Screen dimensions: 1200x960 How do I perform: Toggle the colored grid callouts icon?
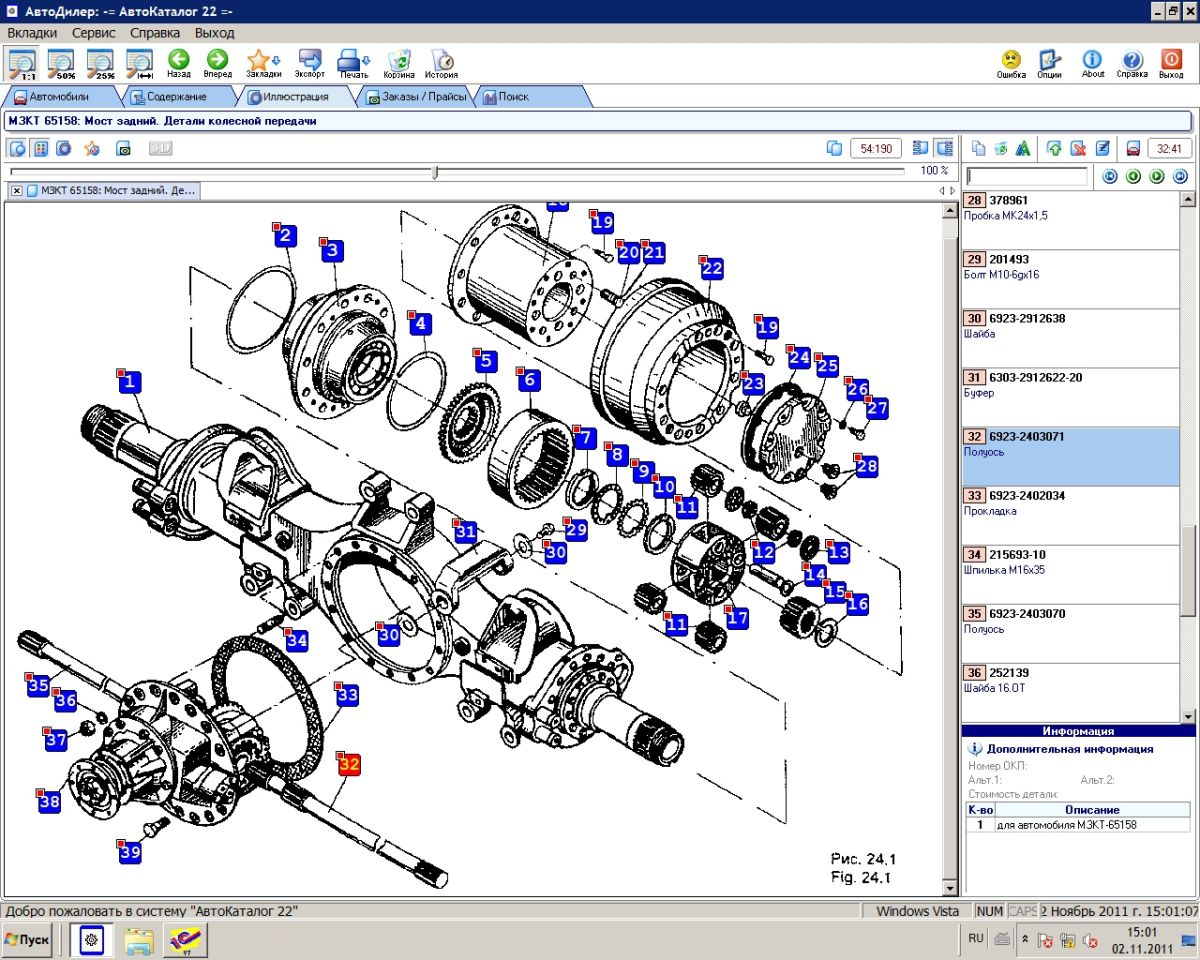(x=41, y=149)
